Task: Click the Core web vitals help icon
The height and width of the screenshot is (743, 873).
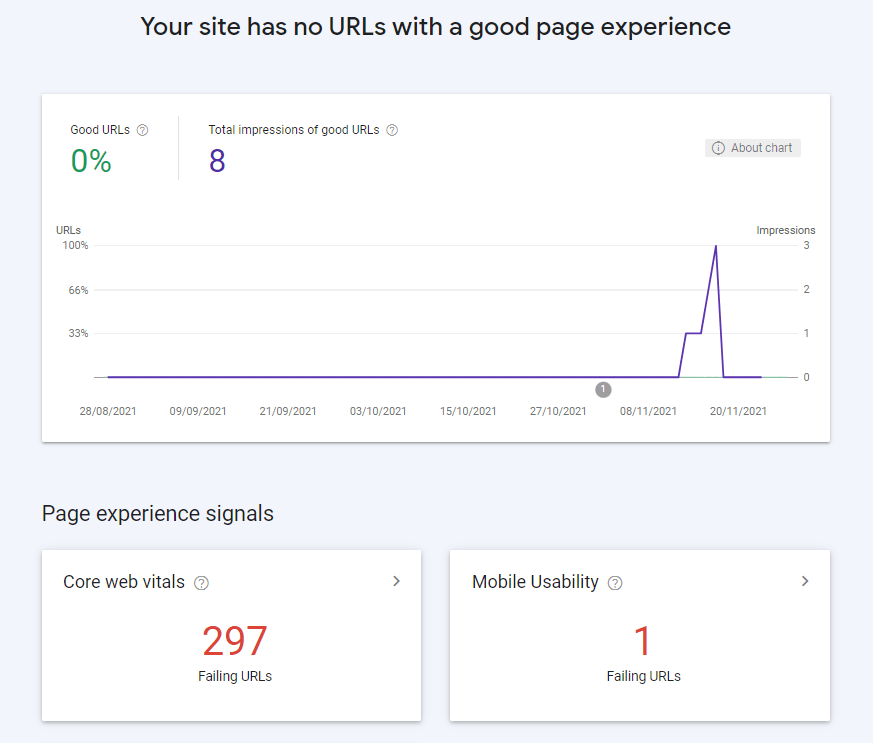Action: (201, 583)
